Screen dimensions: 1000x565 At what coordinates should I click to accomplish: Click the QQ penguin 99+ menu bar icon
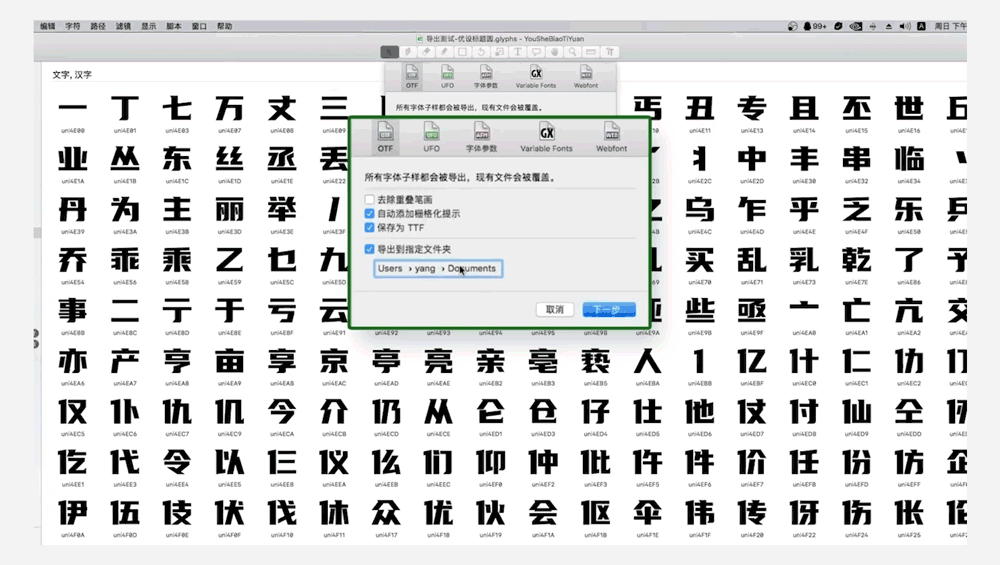(x=814, y=26)
